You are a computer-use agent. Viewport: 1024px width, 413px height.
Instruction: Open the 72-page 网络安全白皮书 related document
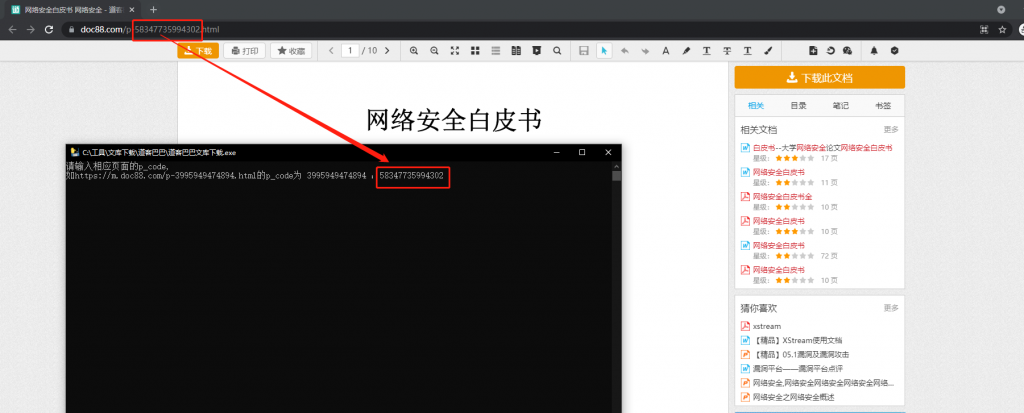[x=778, y=245]
